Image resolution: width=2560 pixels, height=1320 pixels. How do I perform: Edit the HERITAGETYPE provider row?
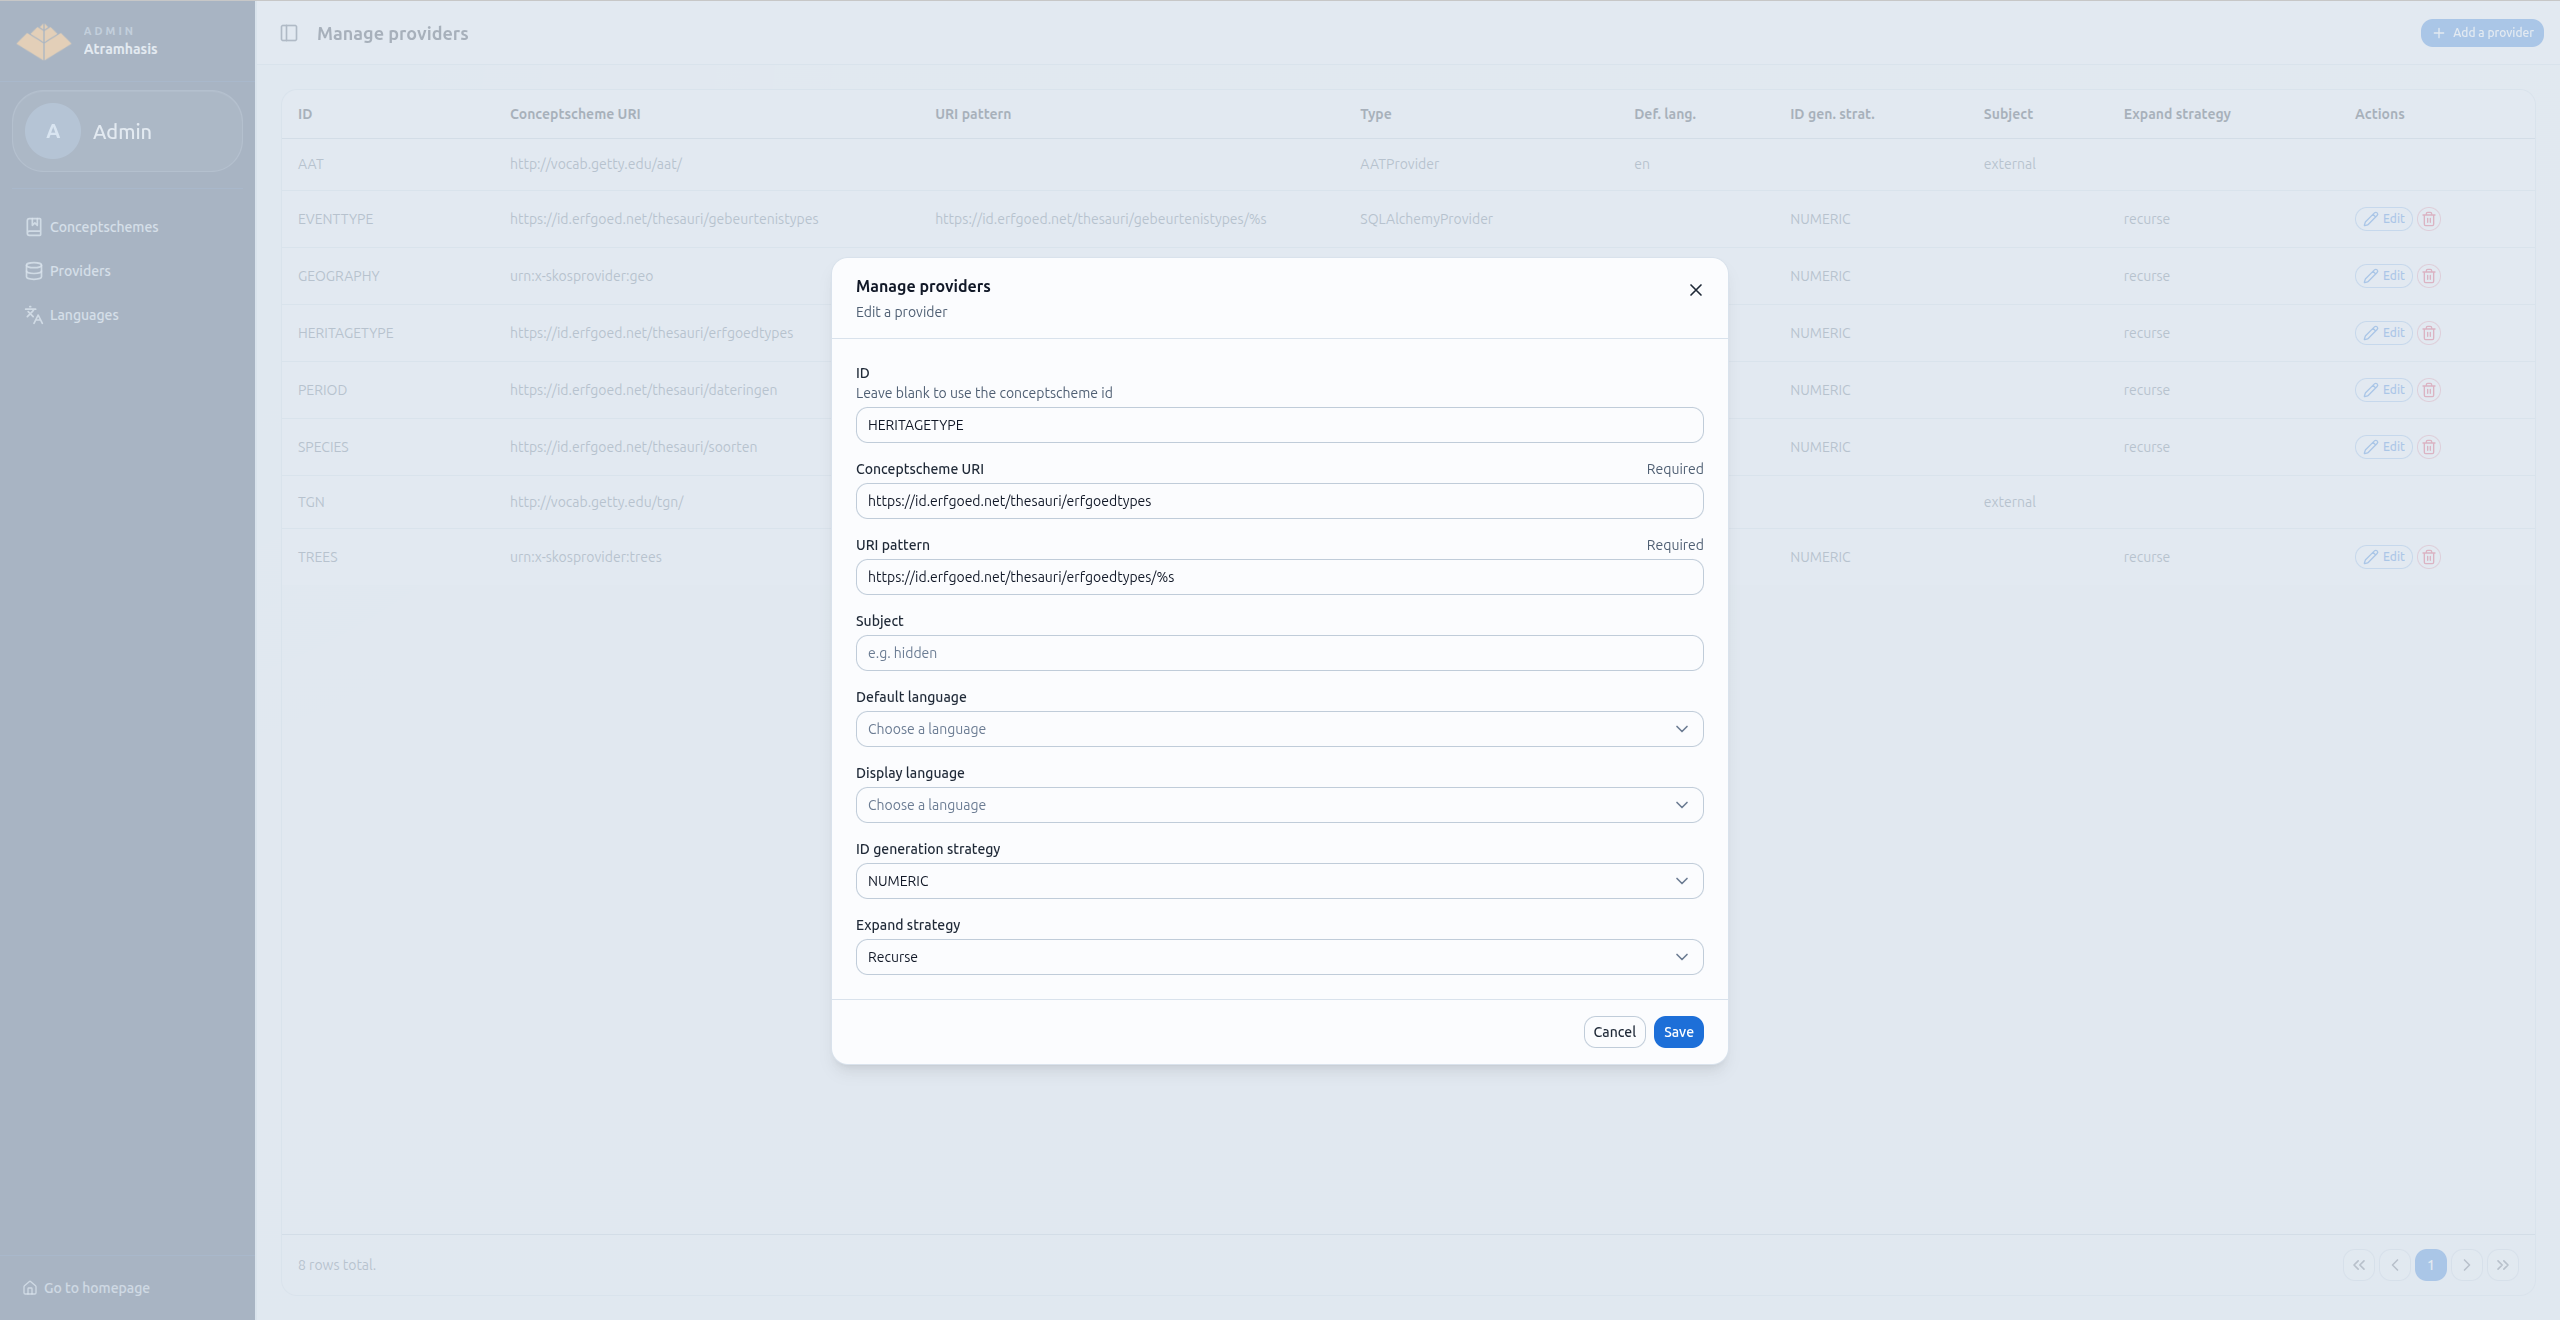(x=2384, y=333)
